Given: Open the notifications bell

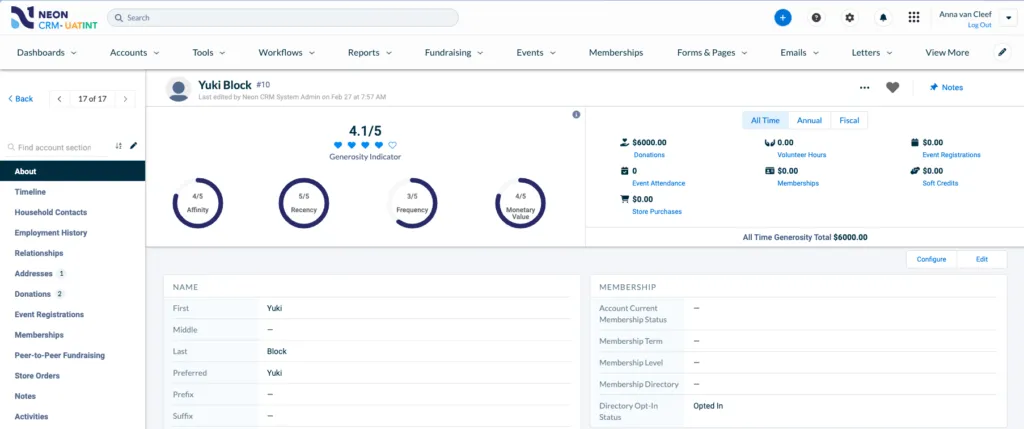Looking at the screenshot, I should 883,18.
